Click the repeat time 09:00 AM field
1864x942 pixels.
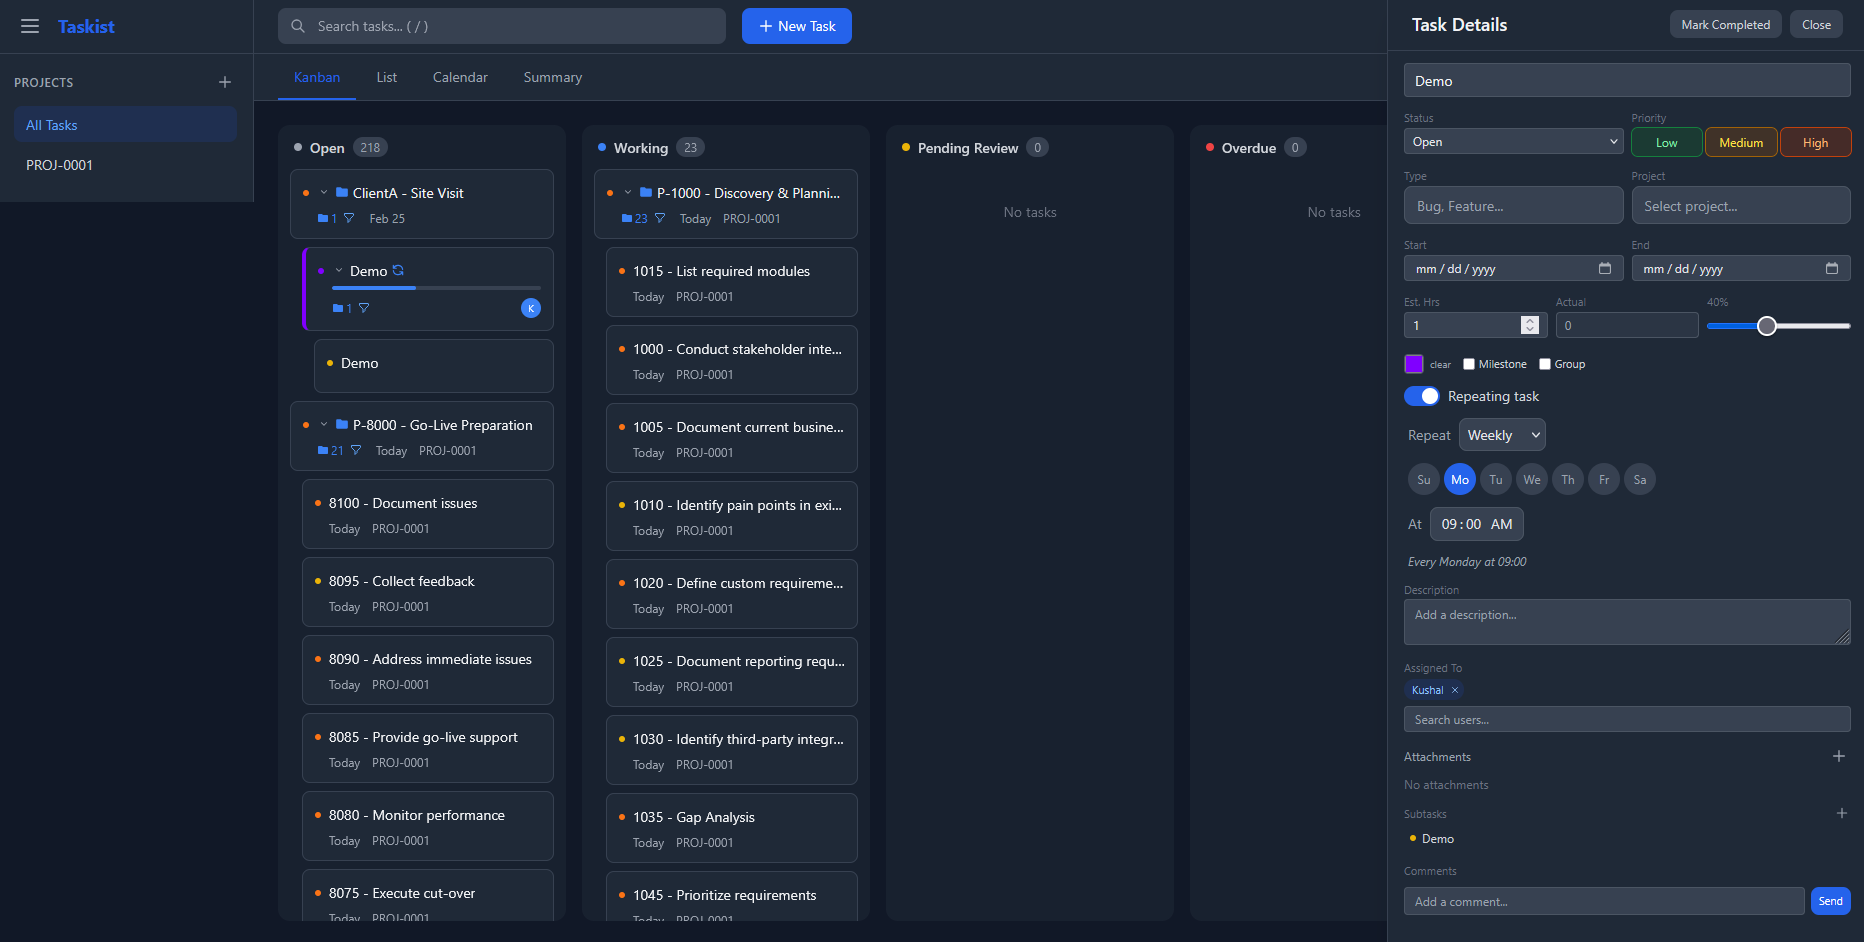tap(1477, 524)
